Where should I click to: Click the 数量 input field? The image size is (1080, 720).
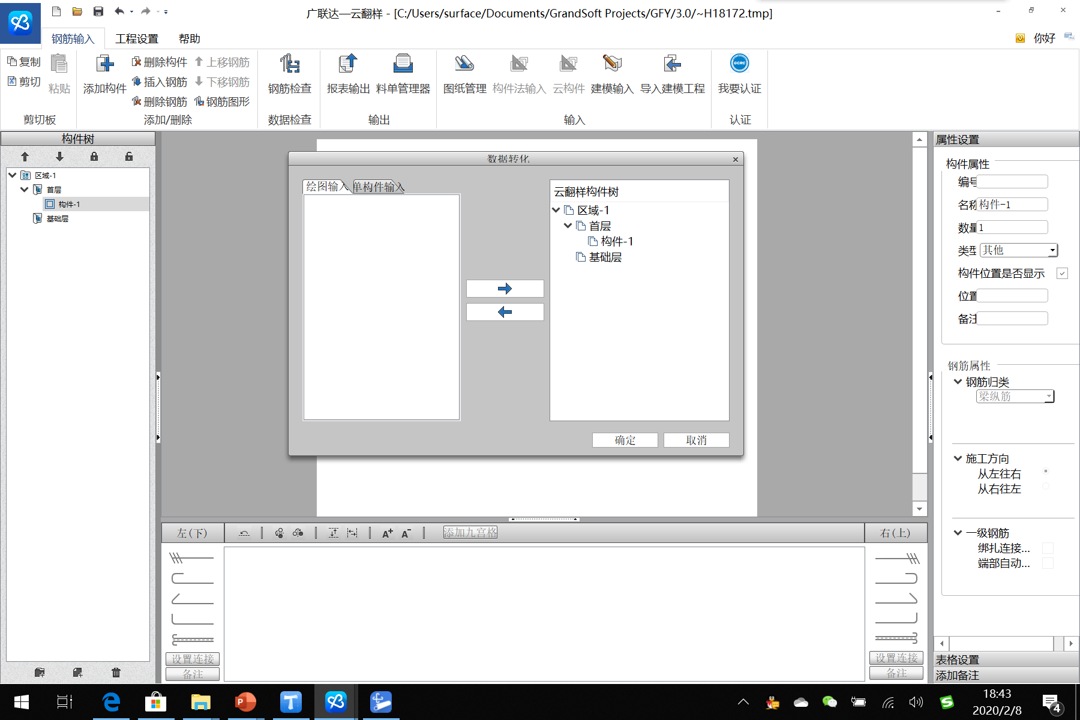tap(1012, 227)
